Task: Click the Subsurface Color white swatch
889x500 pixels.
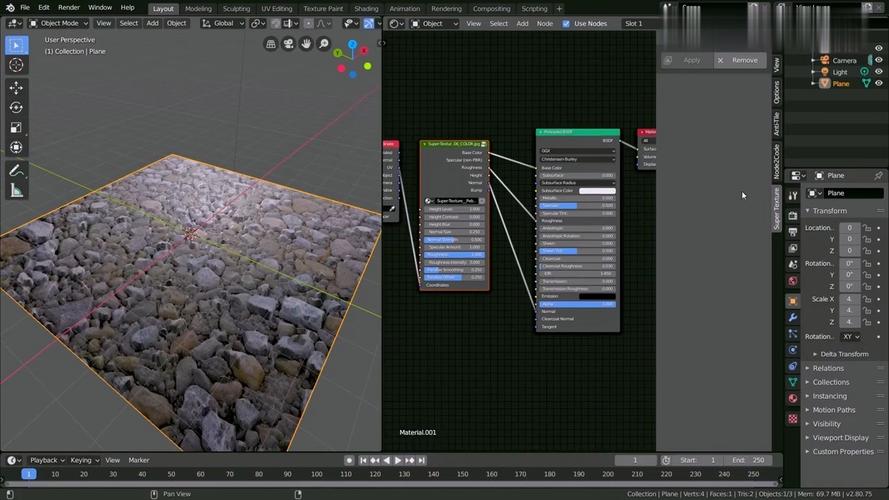Action: point(597,191)
